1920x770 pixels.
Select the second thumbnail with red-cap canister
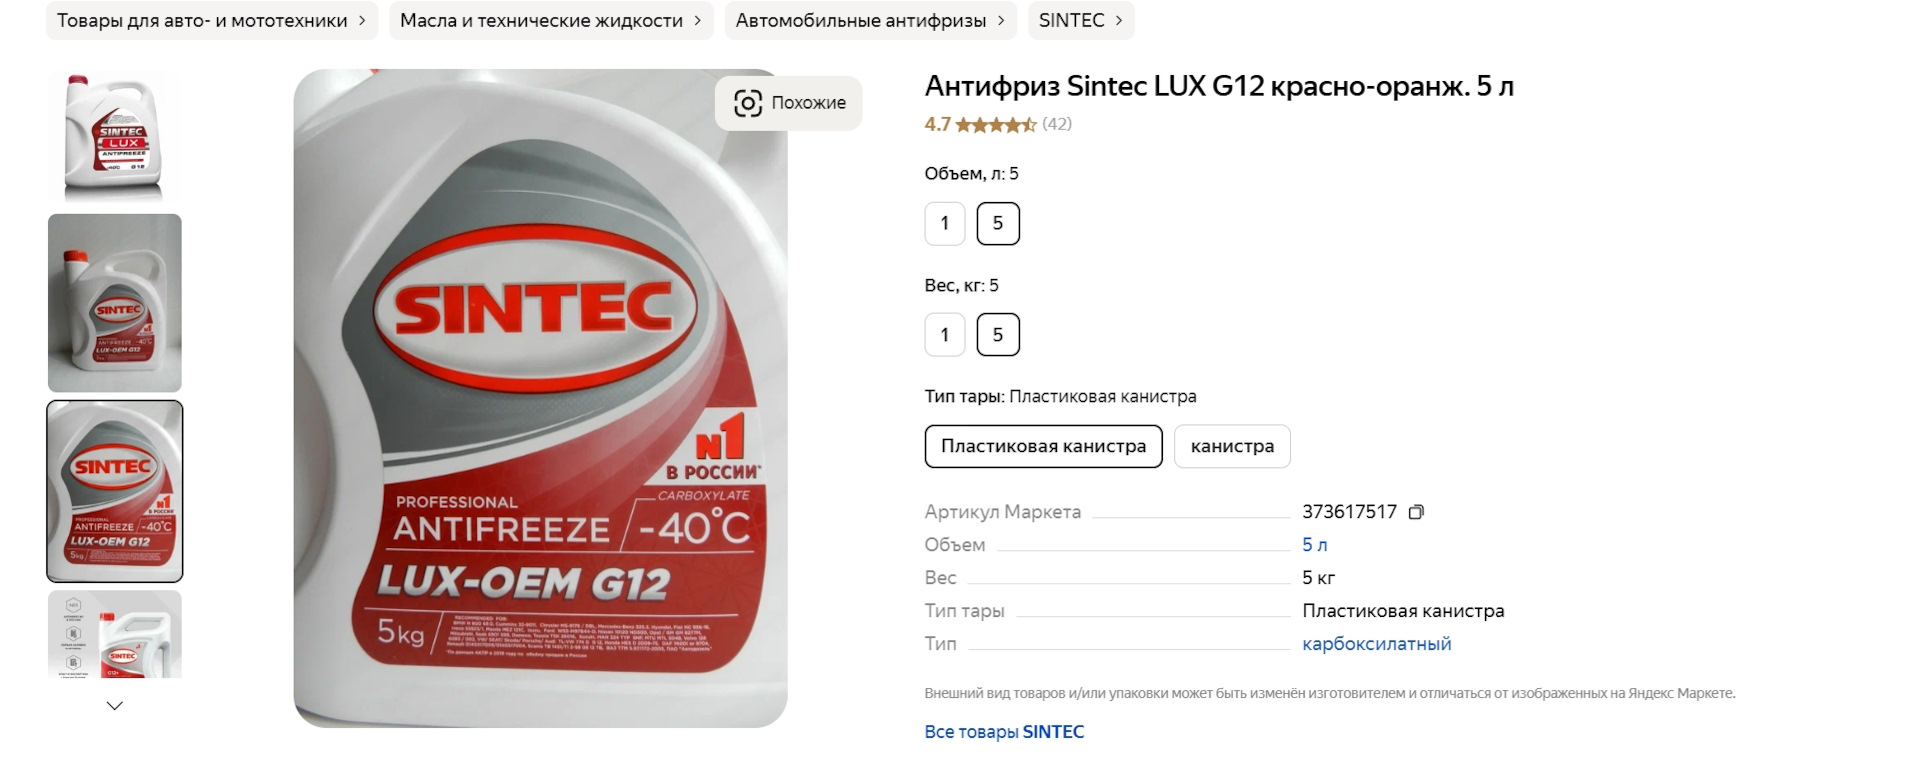pos(115,303)
